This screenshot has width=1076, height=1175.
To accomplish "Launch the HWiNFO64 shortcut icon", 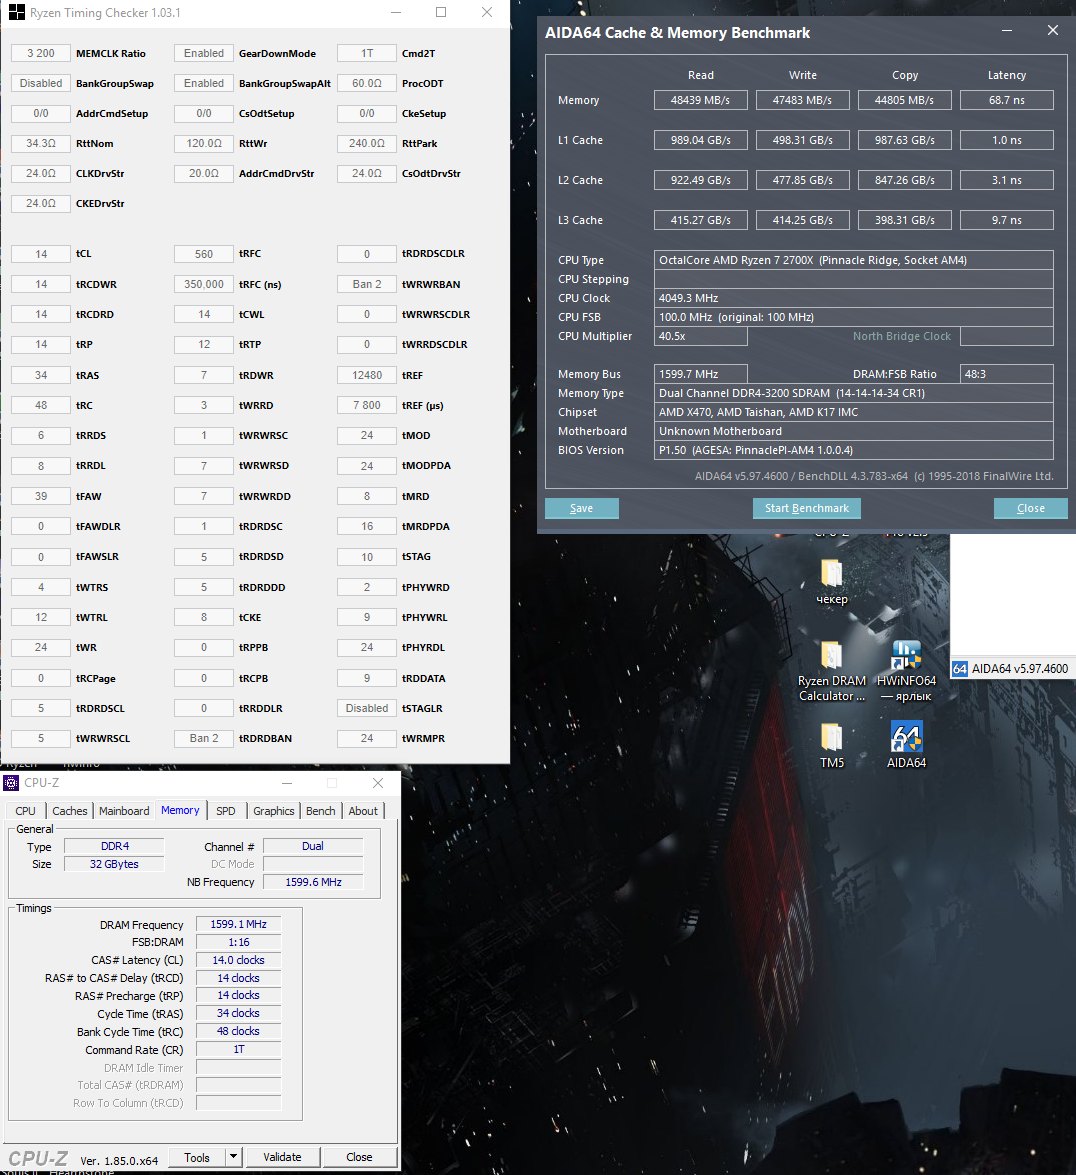I will click(906, 655).
